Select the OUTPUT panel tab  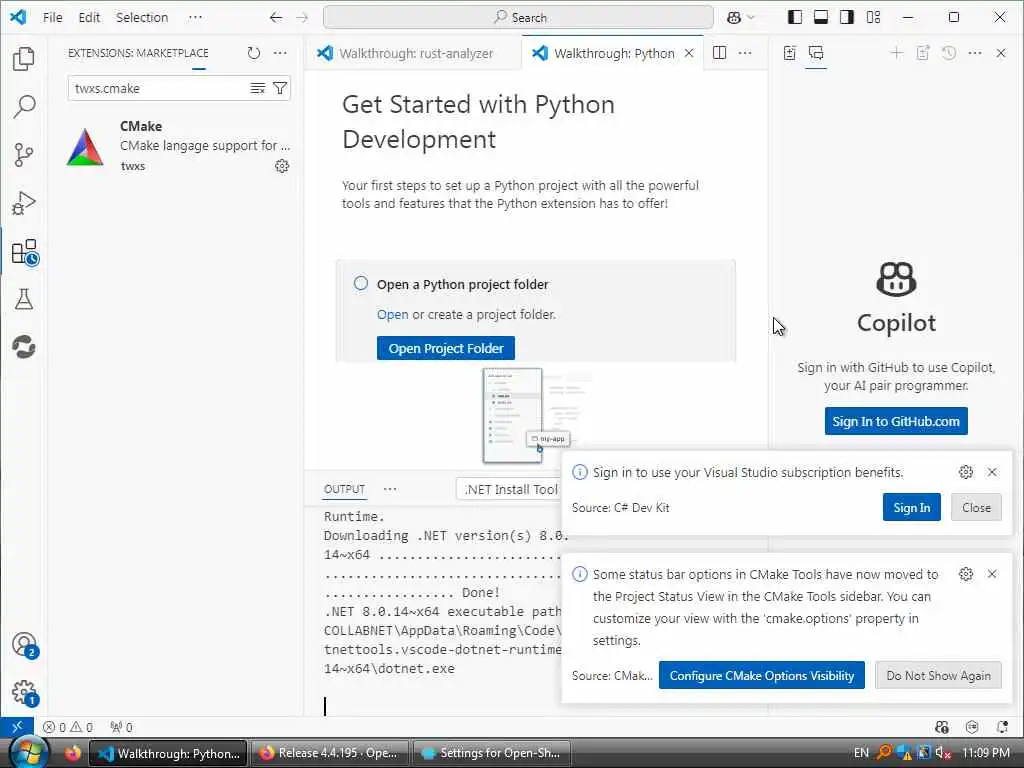click(x=344, y=489)
